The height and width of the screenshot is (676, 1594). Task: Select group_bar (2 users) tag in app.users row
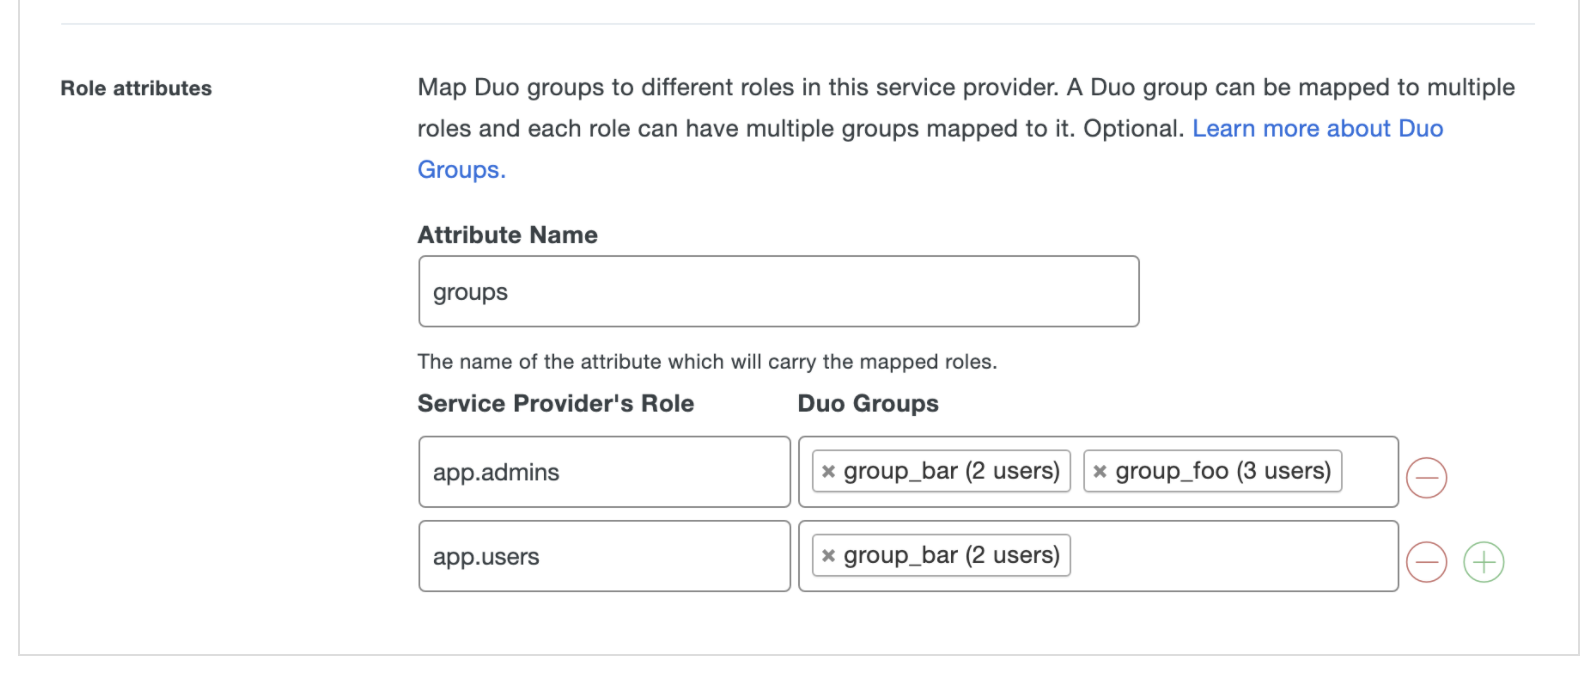coord(951,555)
